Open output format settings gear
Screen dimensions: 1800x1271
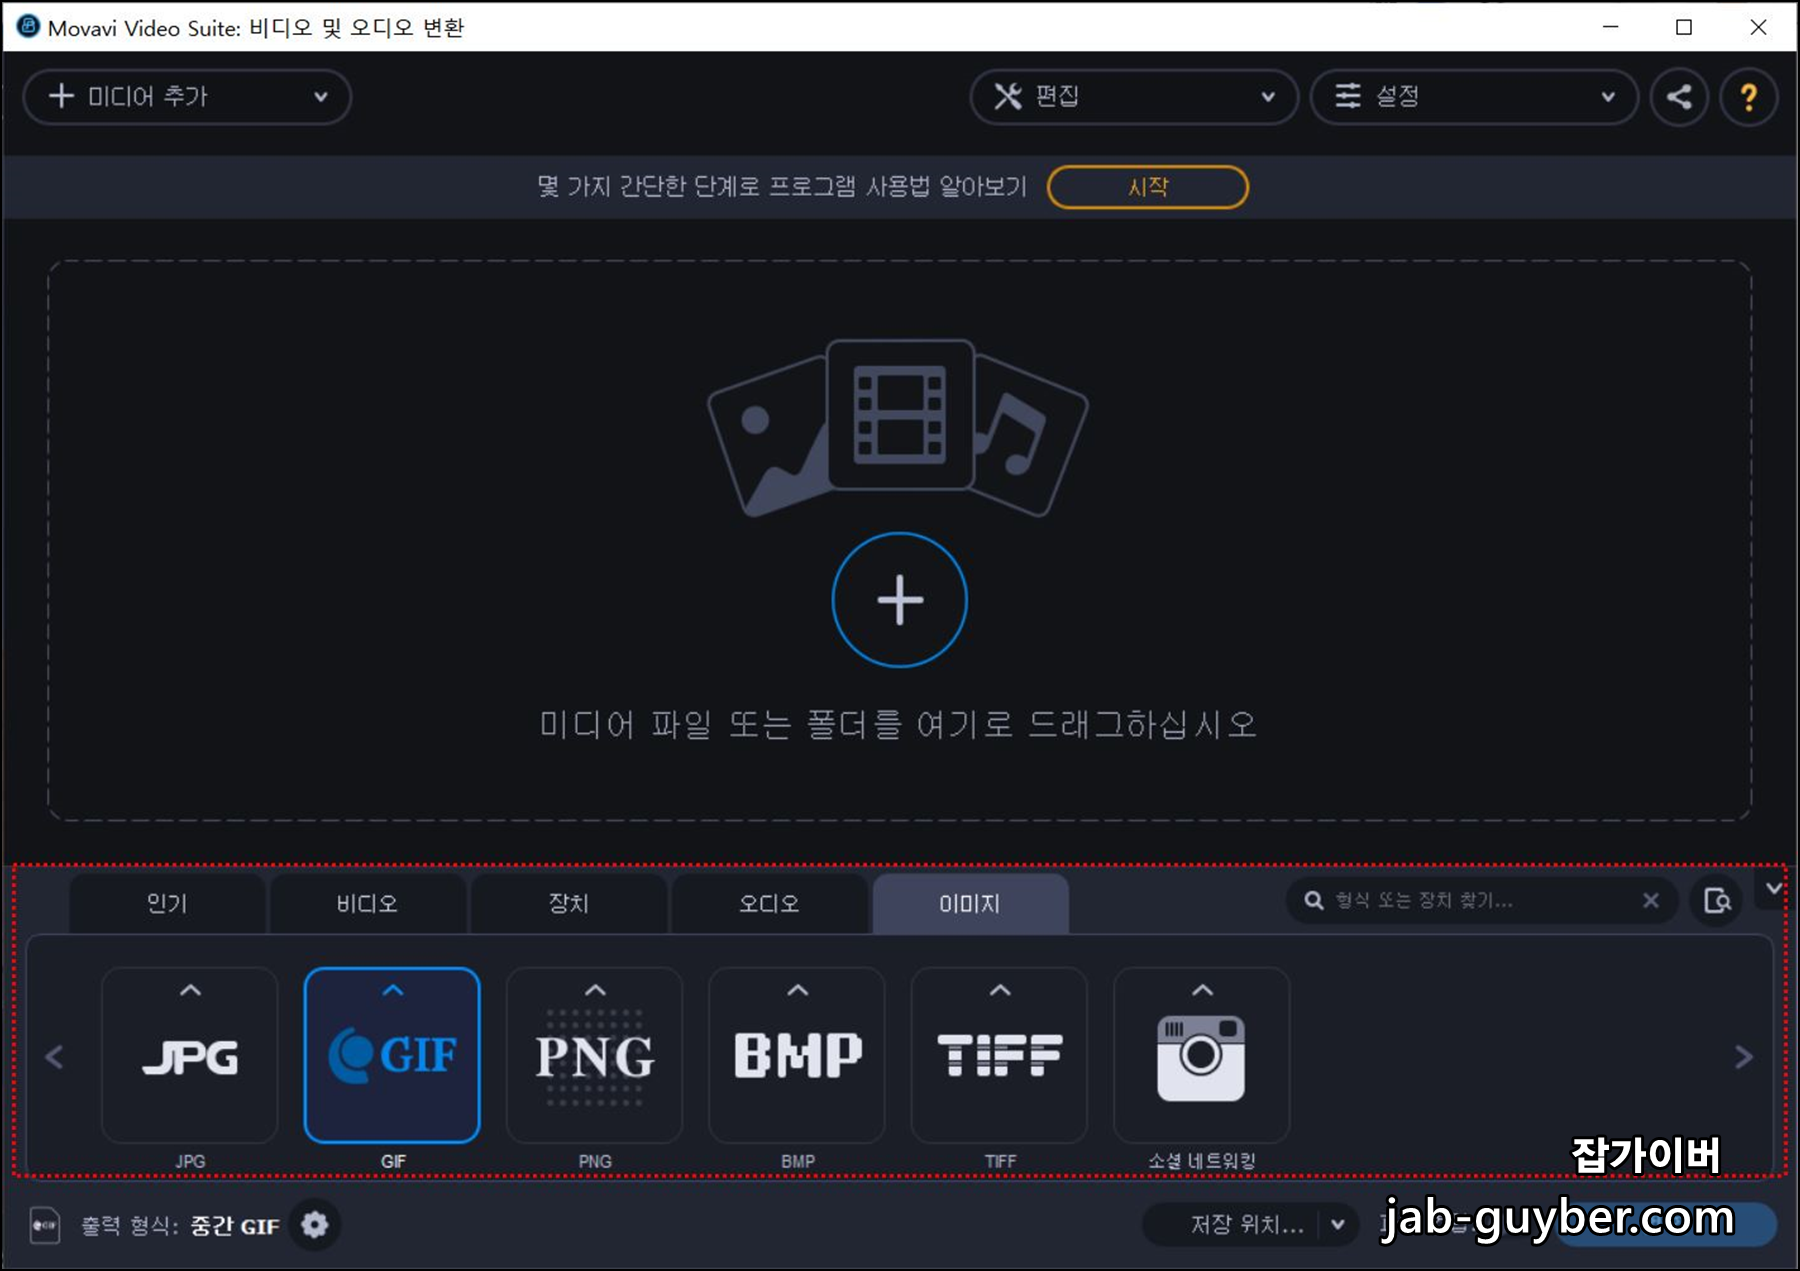315,1225
